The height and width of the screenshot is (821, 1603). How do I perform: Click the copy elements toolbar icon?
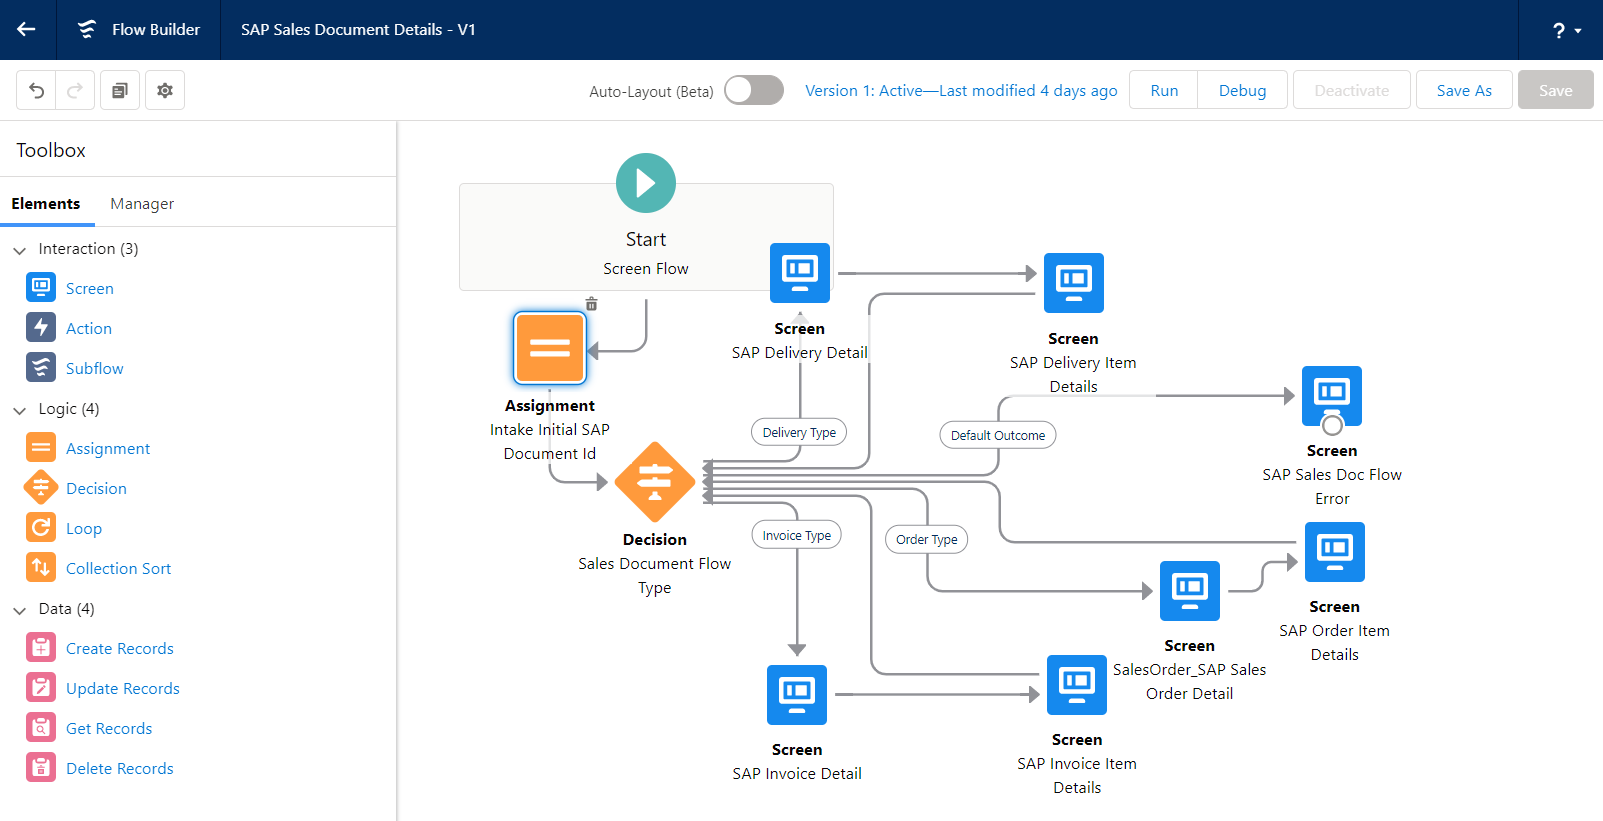click(x=120, y=90)
